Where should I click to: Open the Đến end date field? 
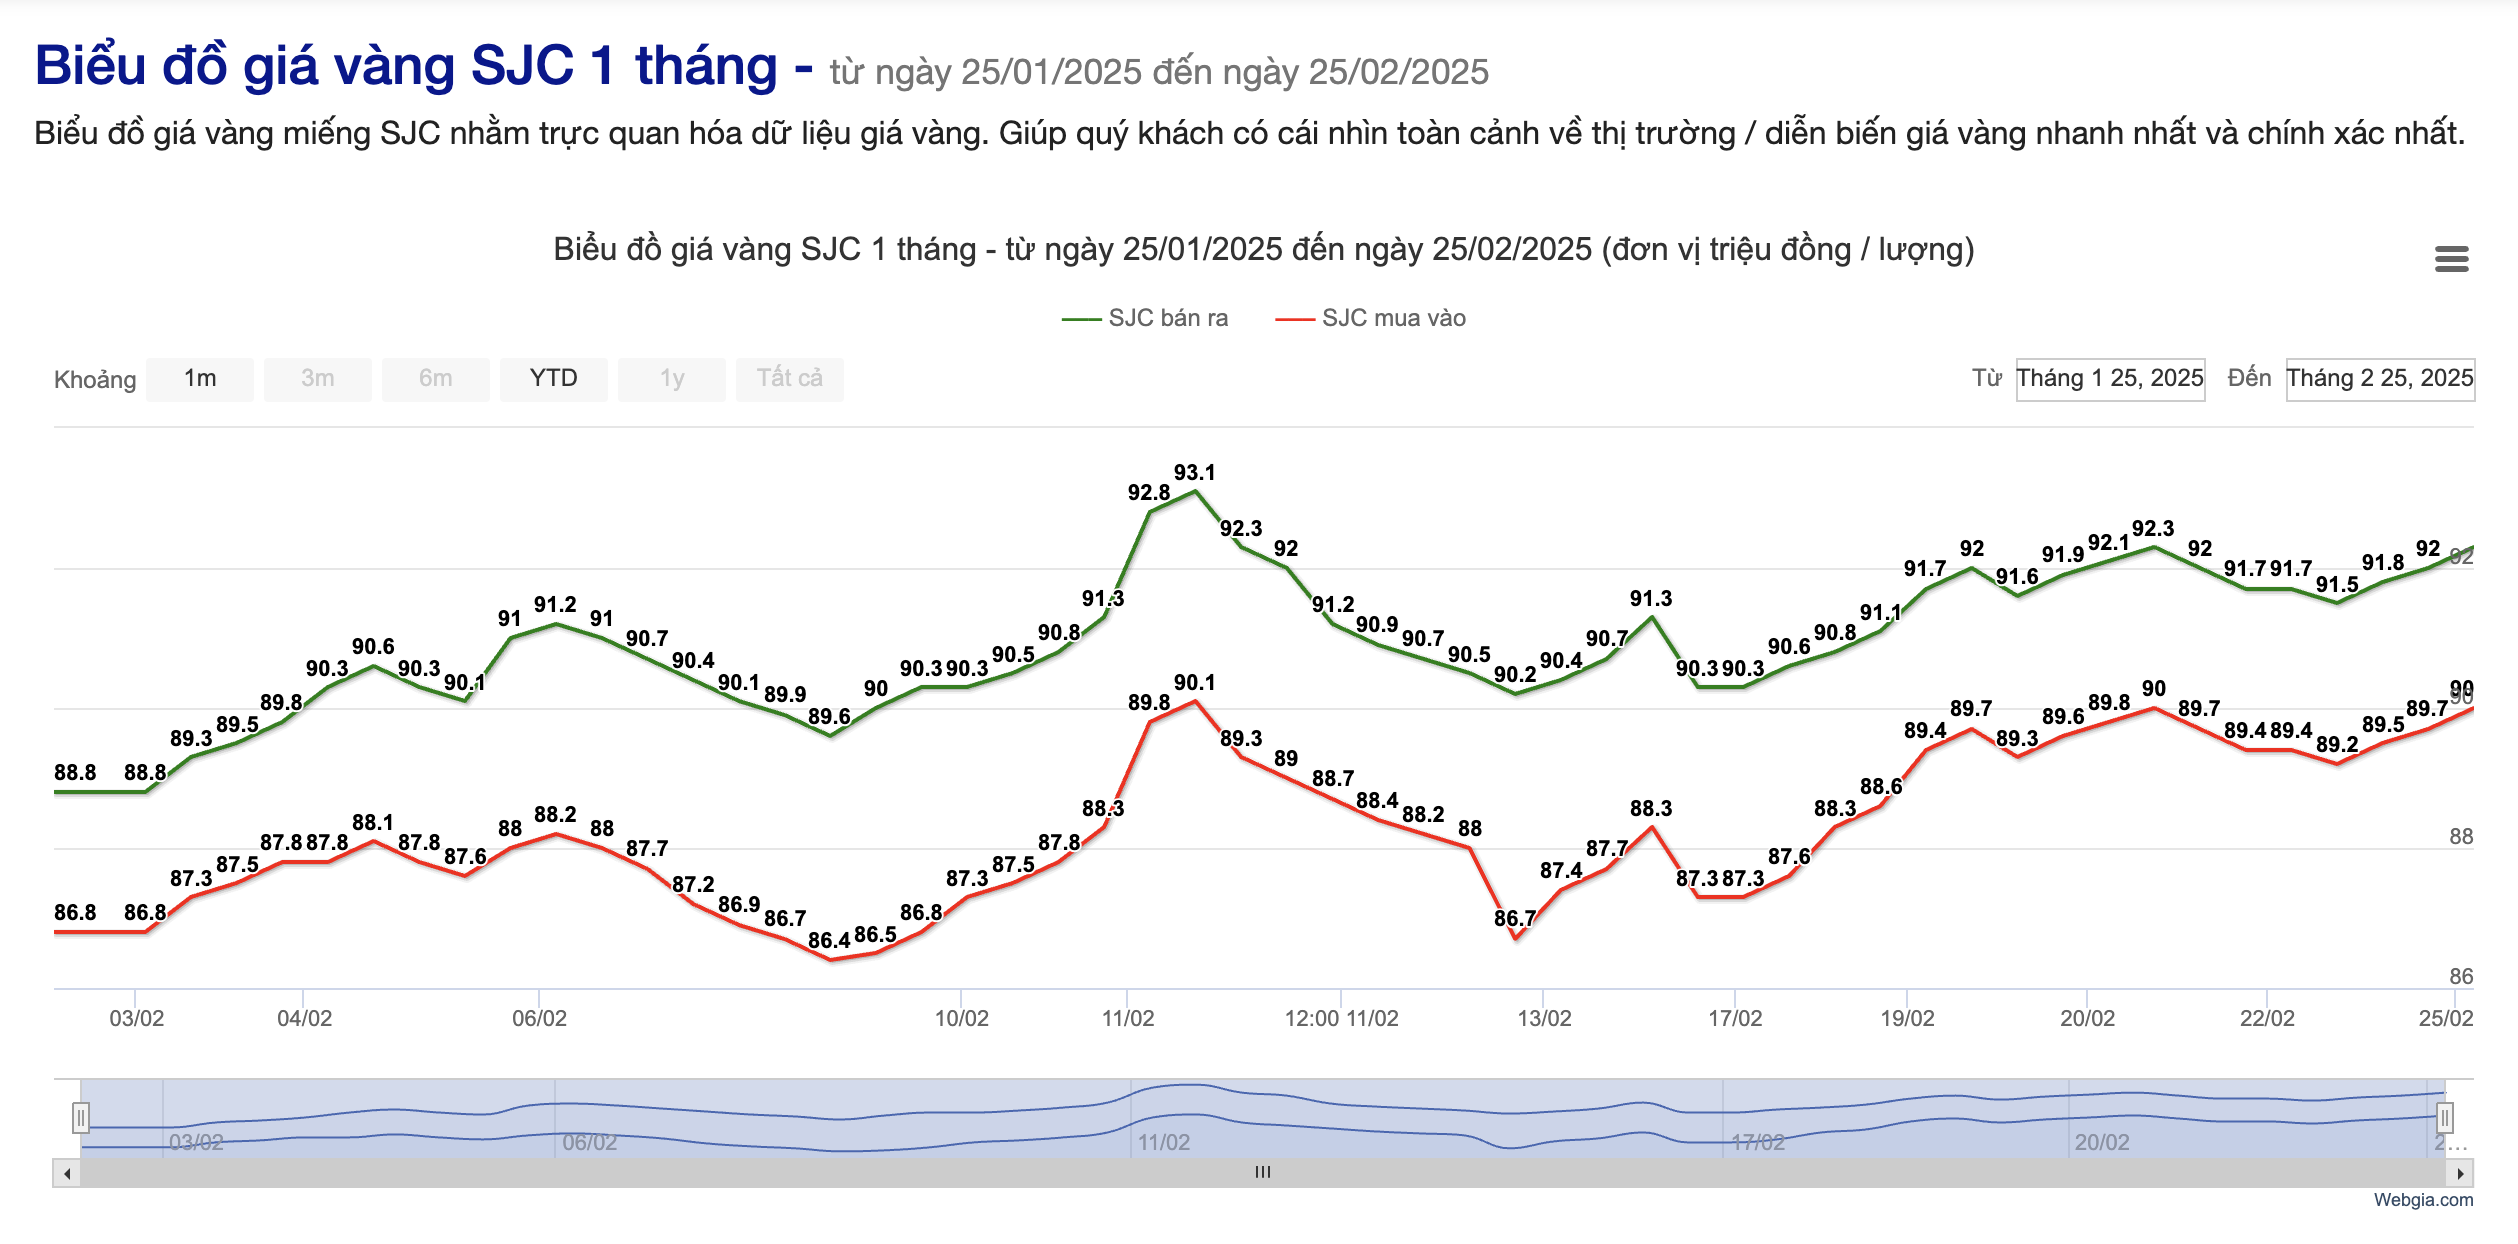coord(2380,379)
